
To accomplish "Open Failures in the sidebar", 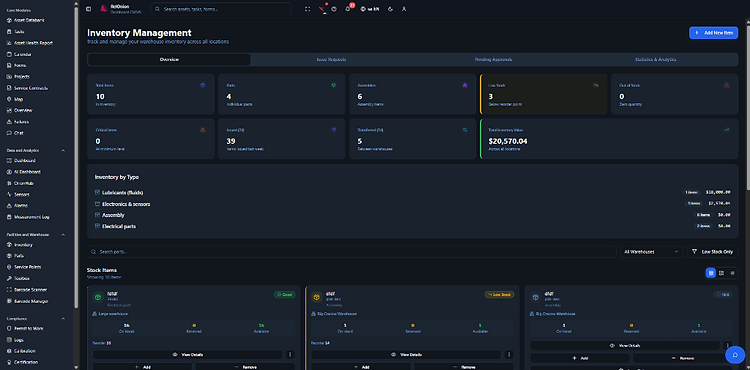I will 18,121.
